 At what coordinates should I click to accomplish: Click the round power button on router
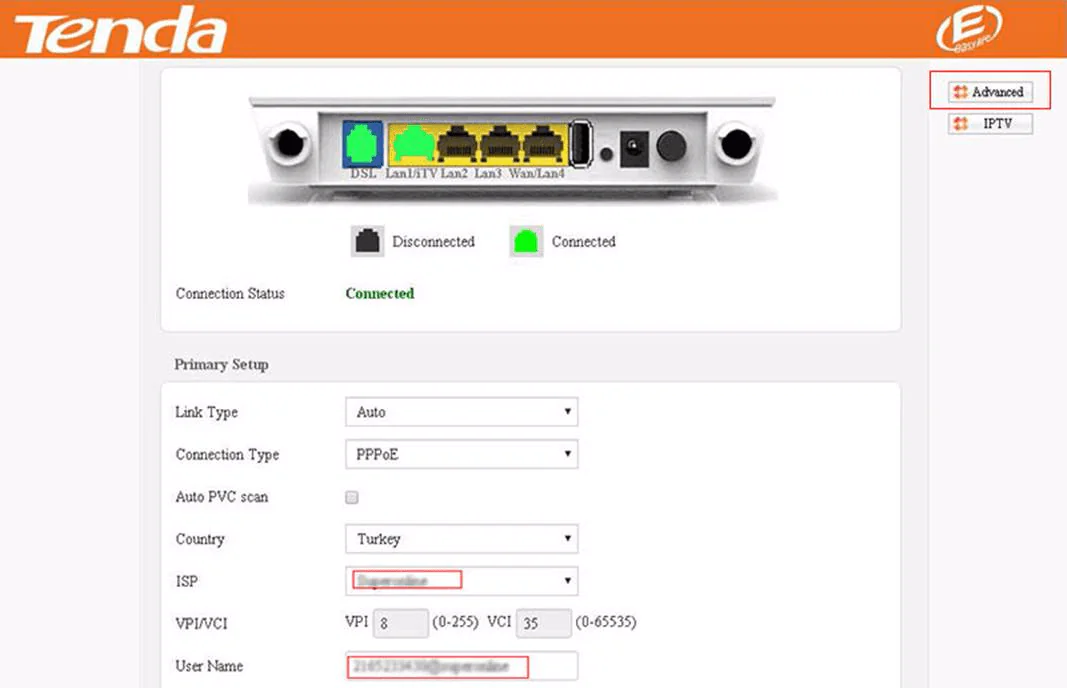(x=672, y=146)
